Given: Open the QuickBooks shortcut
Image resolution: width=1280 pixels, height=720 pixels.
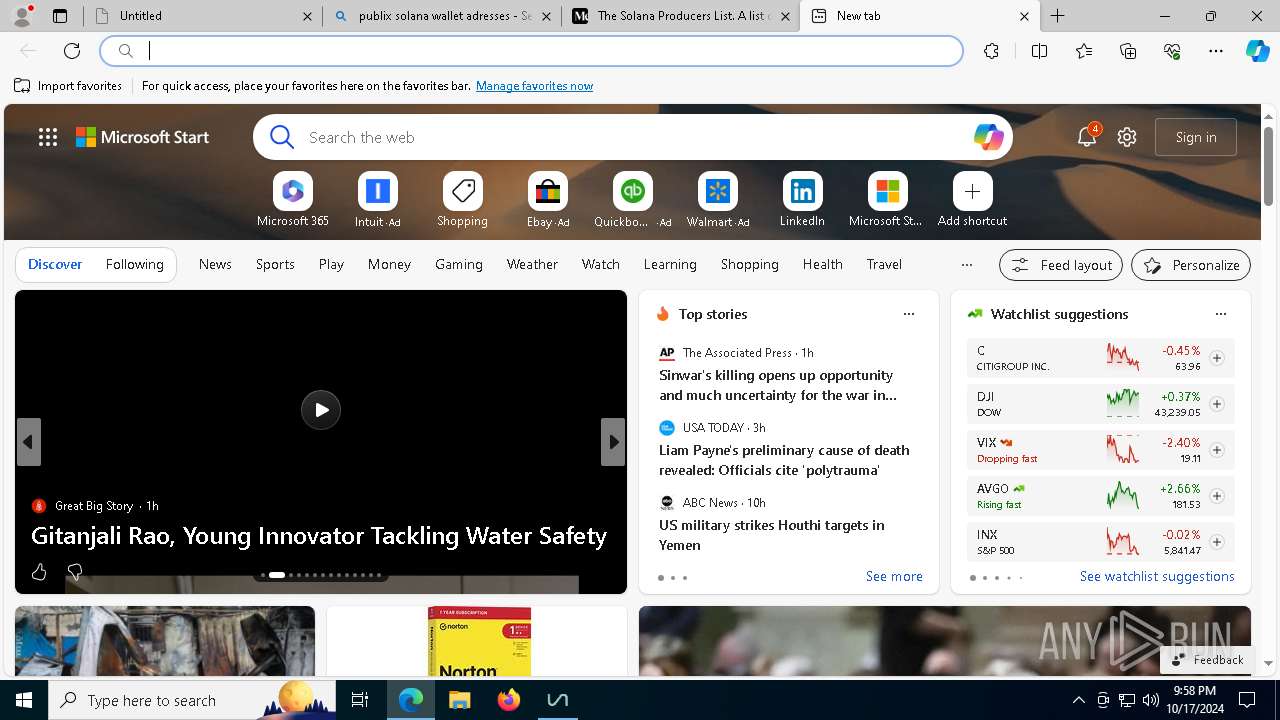Looking at the screenshot, I should [x=632, y=200].
